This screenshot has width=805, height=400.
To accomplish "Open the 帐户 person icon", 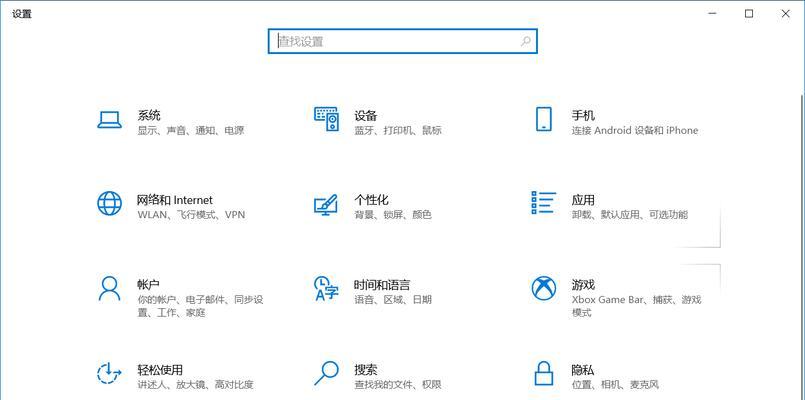I will (x=109, y=289).
